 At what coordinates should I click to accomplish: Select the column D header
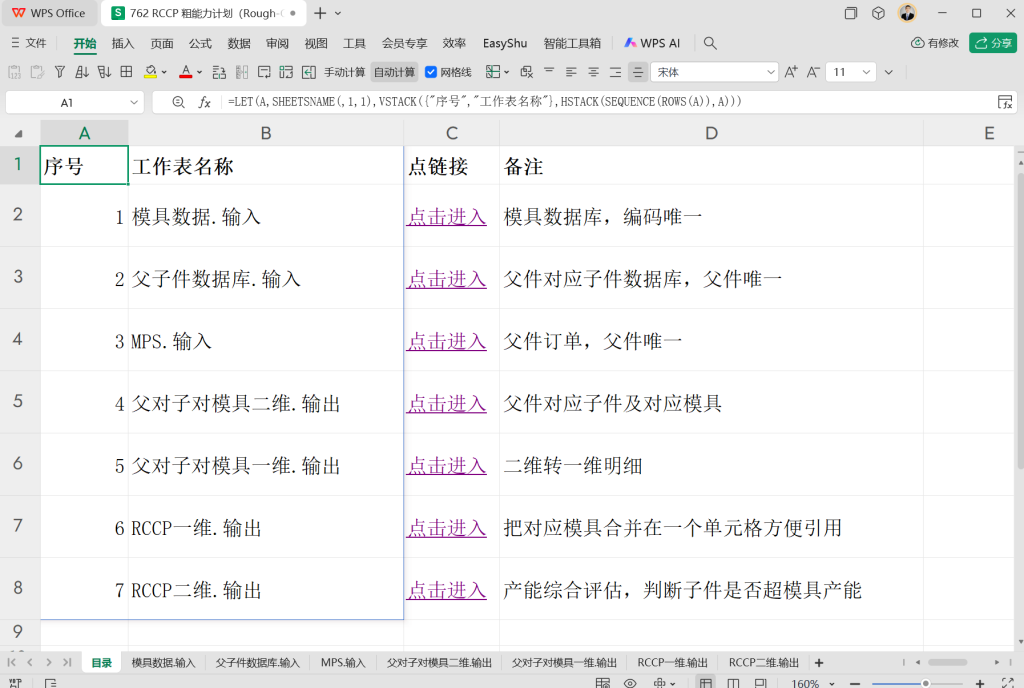point(711,133)
